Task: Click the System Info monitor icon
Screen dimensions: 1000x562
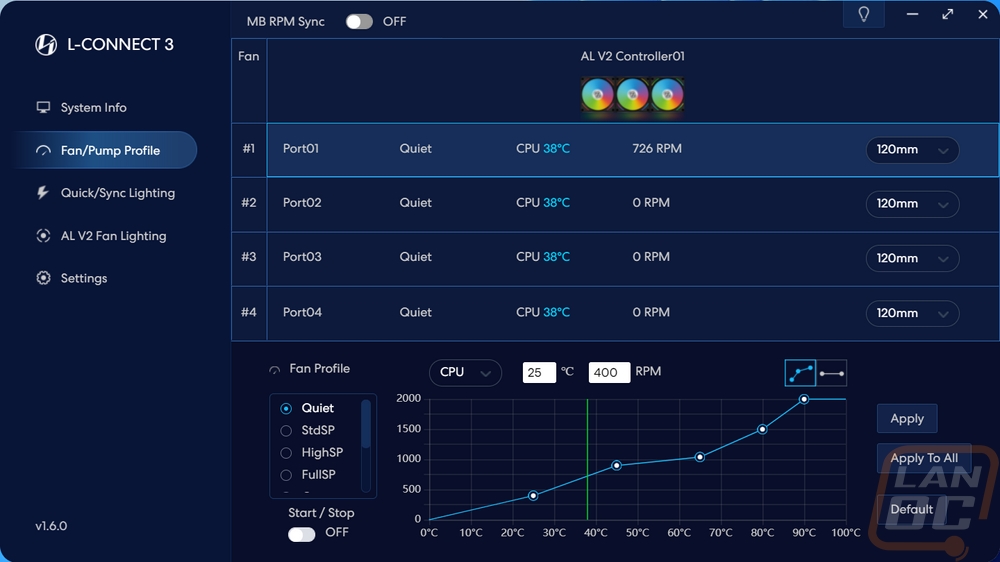Action: [x=43, y=107]
